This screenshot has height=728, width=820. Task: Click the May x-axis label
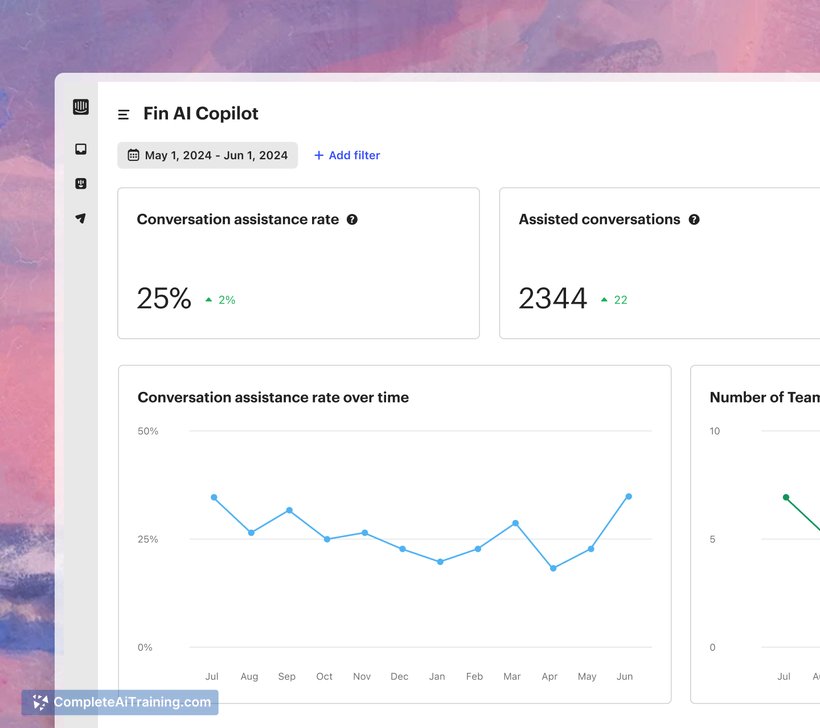587,677
